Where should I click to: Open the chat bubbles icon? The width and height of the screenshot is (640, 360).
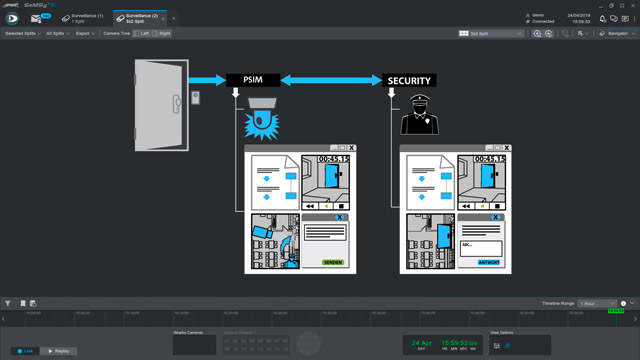(613, 19)
